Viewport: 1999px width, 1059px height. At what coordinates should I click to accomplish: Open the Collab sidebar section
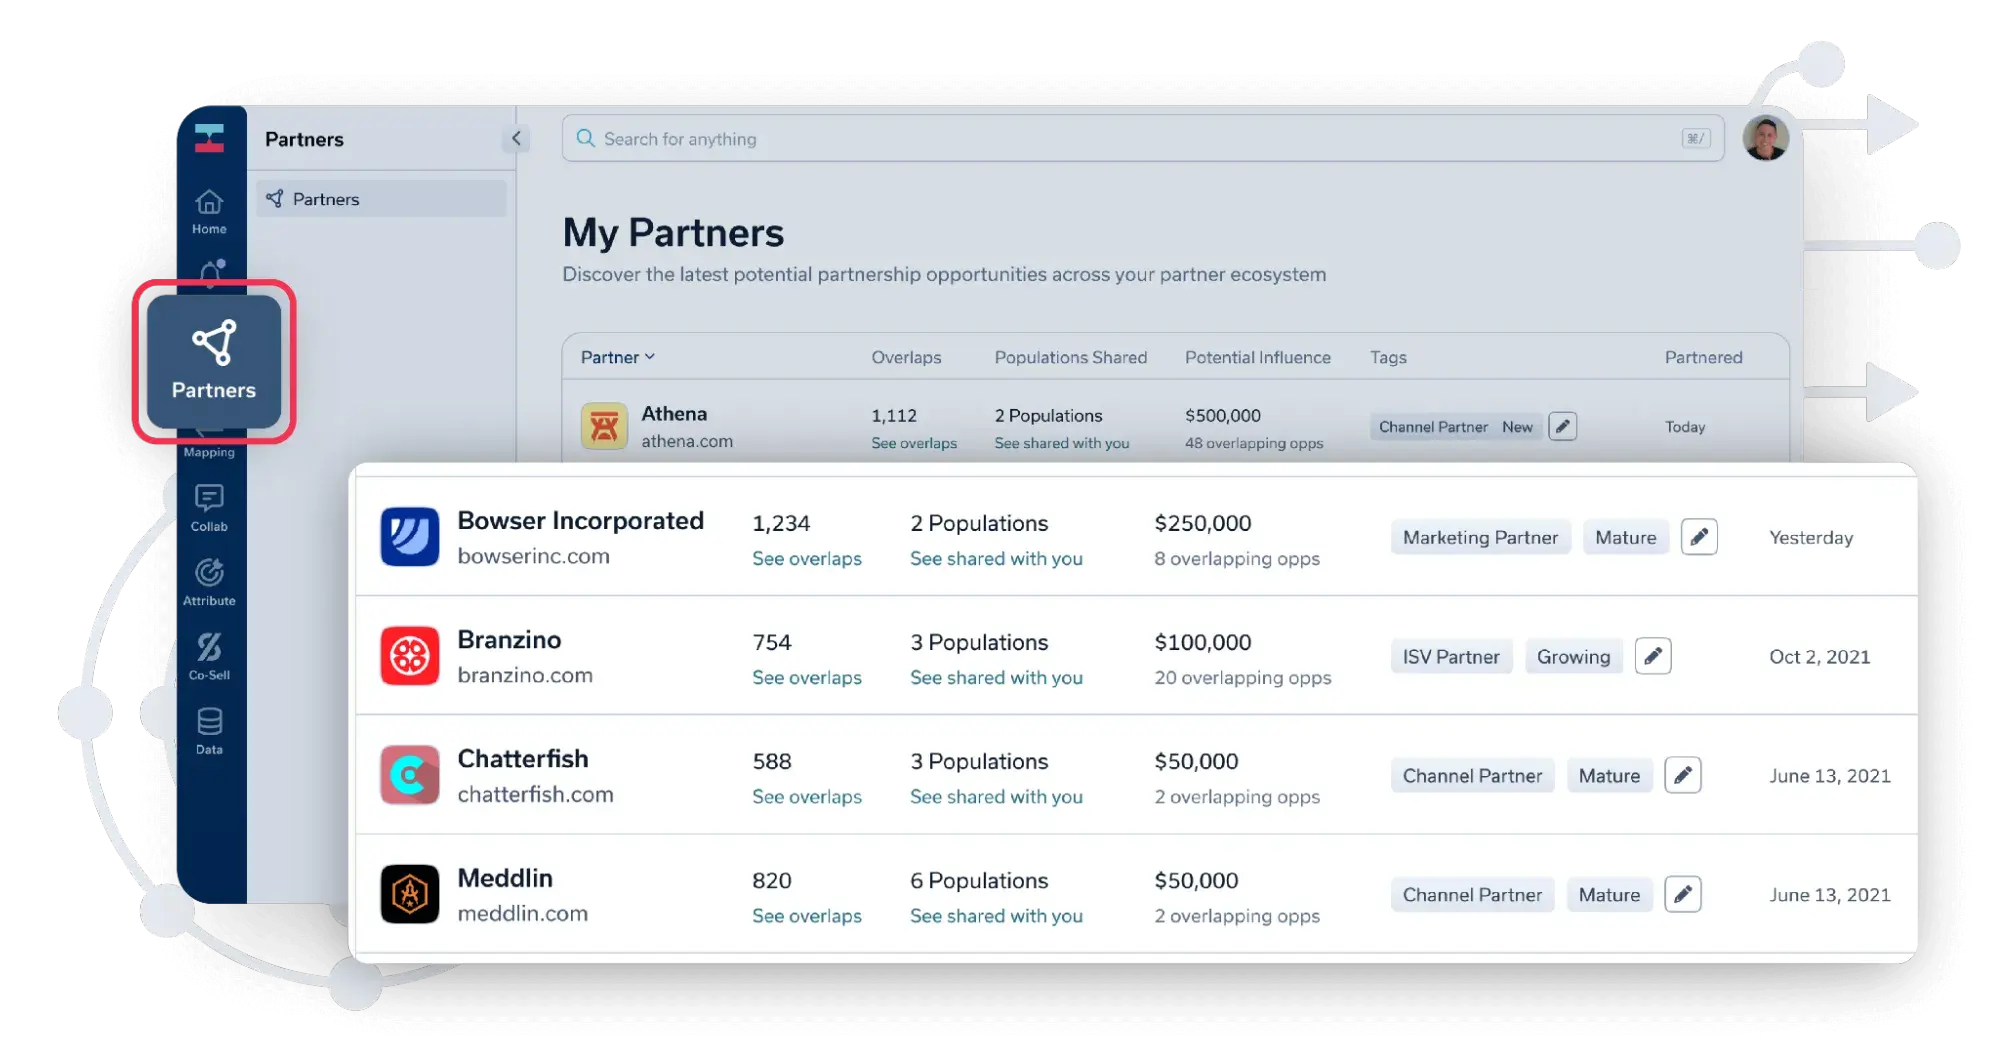click(209, 508)
